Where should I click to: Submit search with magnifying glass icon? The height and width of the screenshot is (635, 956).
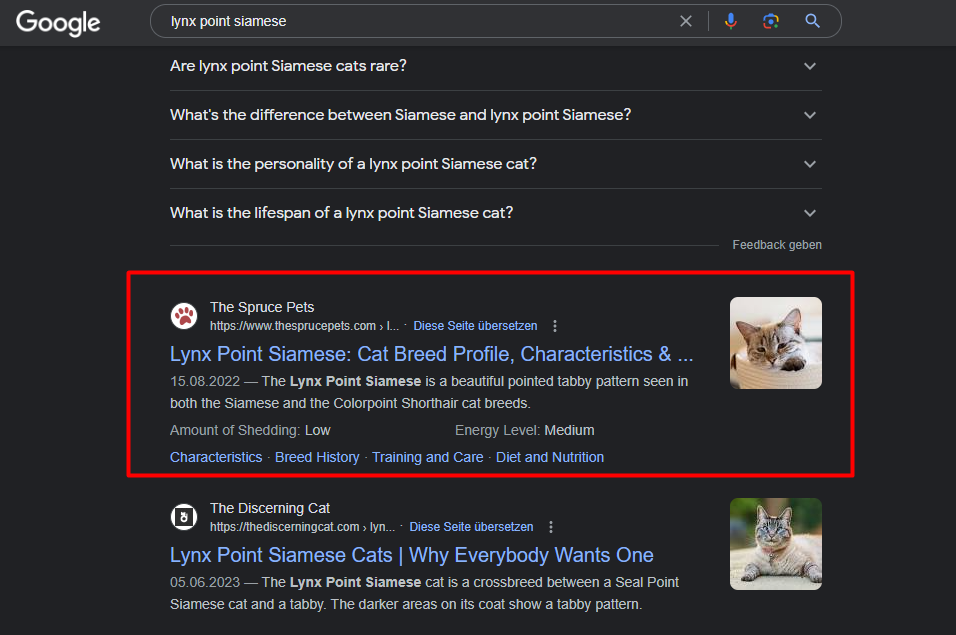[812, 21]
